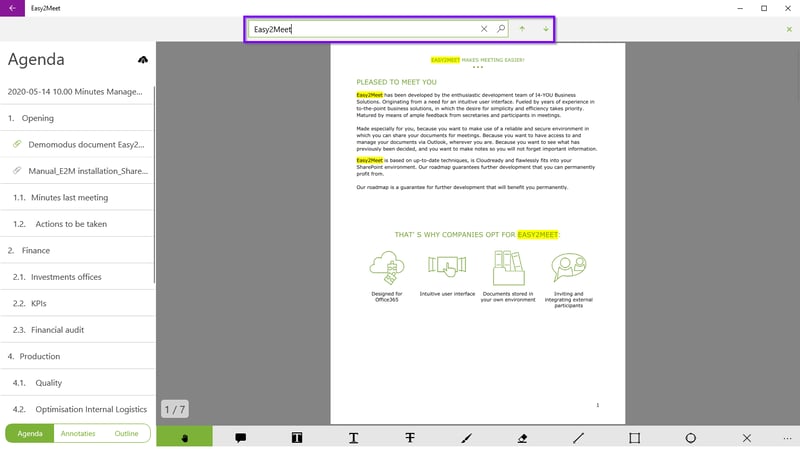Screen dimensions: 800x449
Task: Click the PLEASED TO MEET YOU heading
Action: point(396,82)
